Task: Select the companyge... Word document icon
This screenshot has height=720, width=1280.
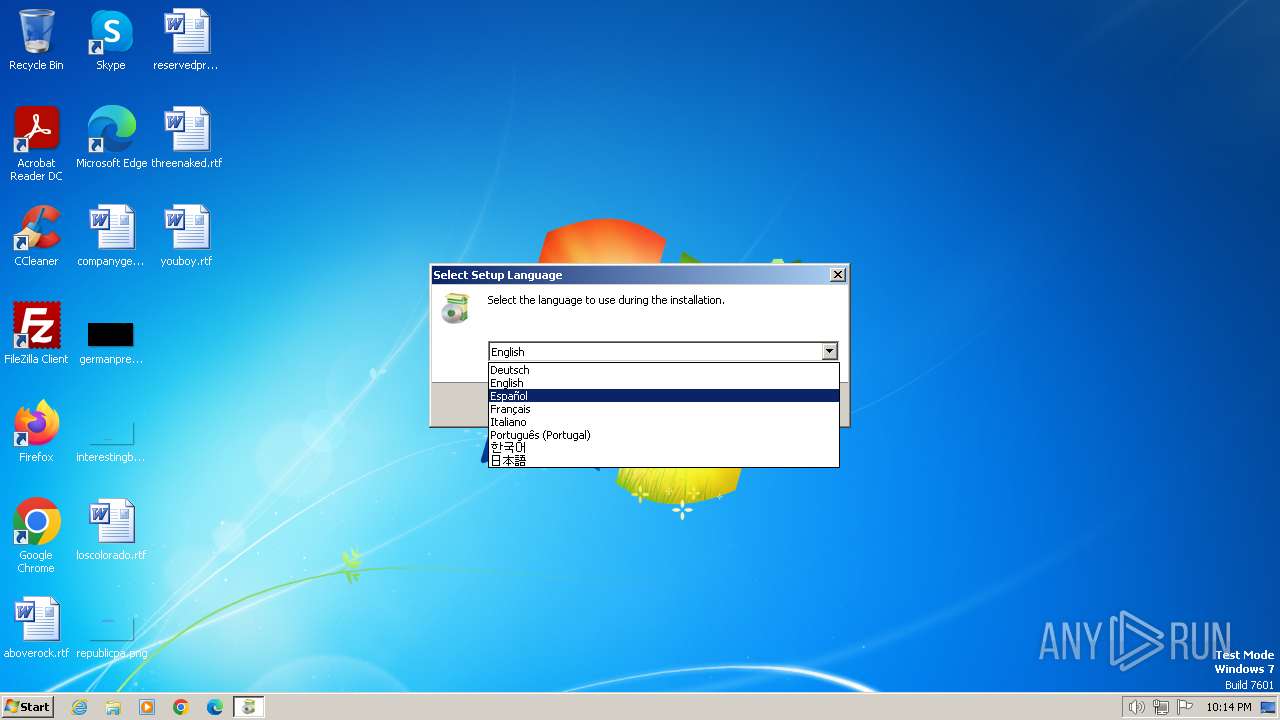Action: click(110, 236)
